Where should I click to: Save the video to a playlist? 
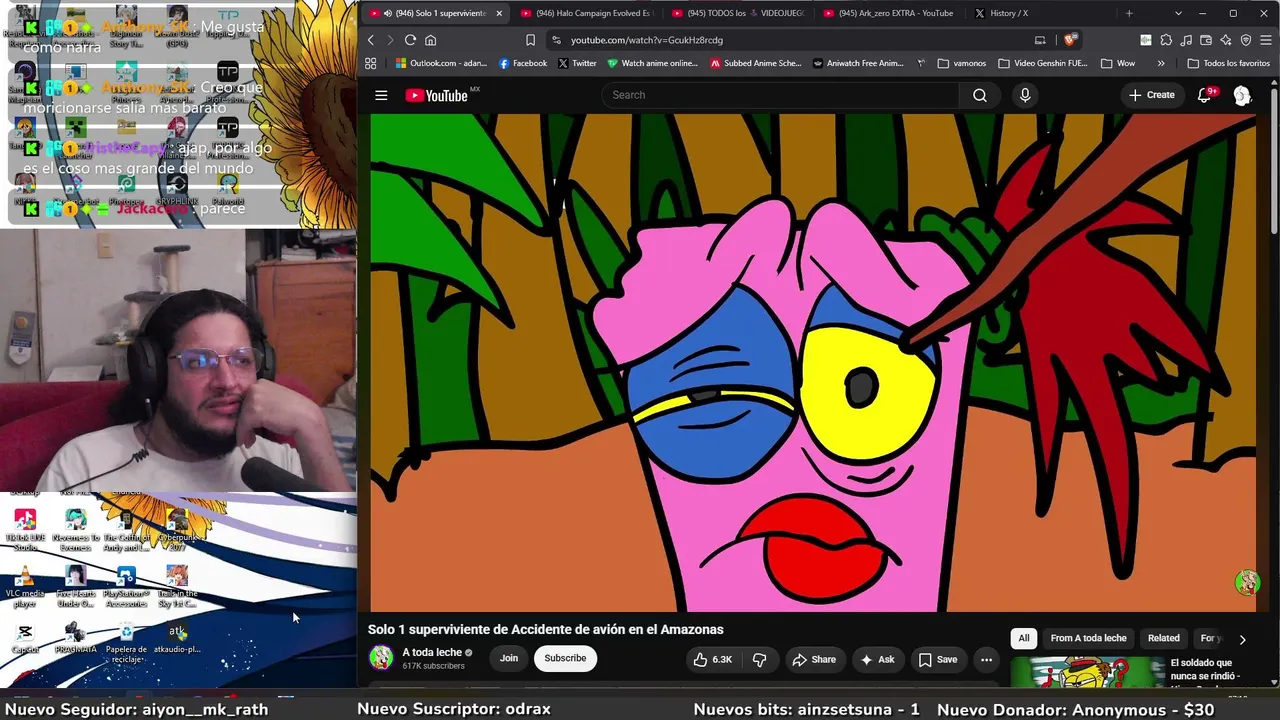[x=938, y=659]
